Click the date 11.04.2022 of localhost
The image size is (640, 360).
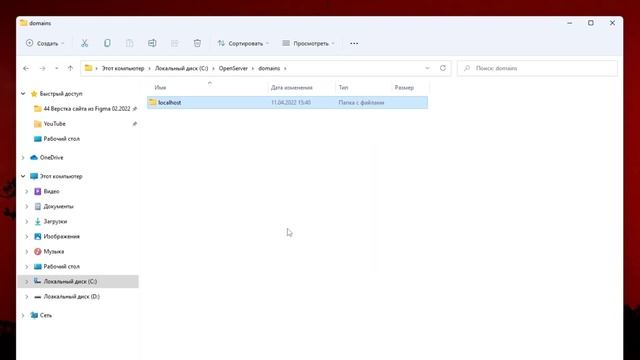(291, 102)
